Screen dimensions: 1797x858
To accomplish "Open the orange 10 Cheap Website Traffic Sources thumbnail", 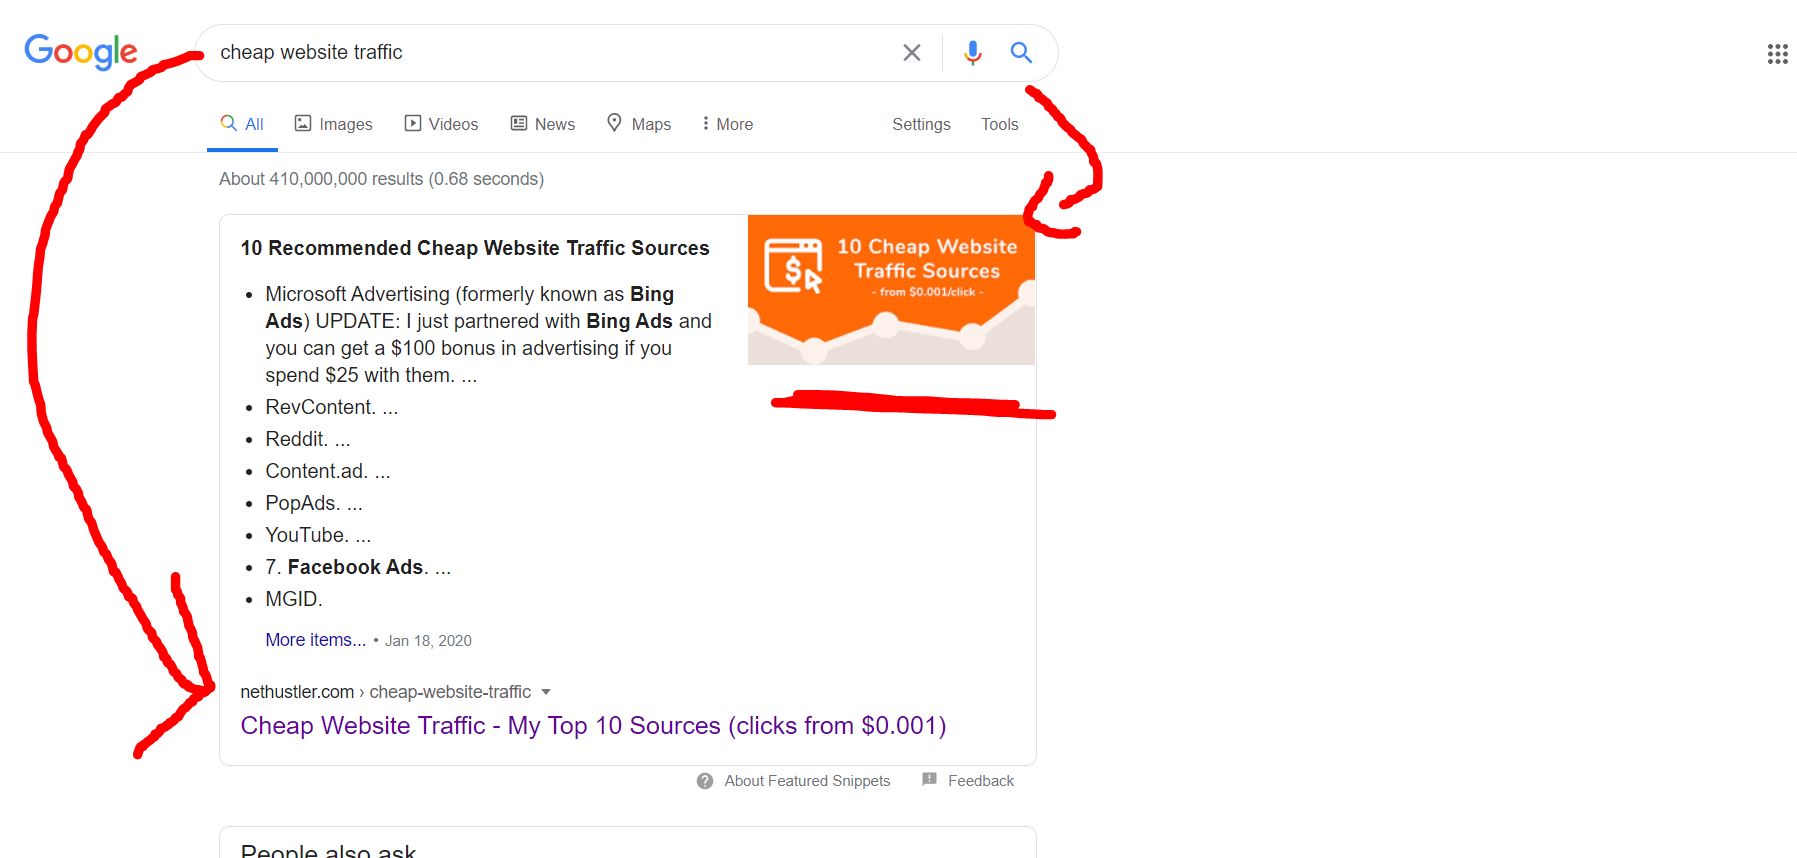I will (891, 290).
